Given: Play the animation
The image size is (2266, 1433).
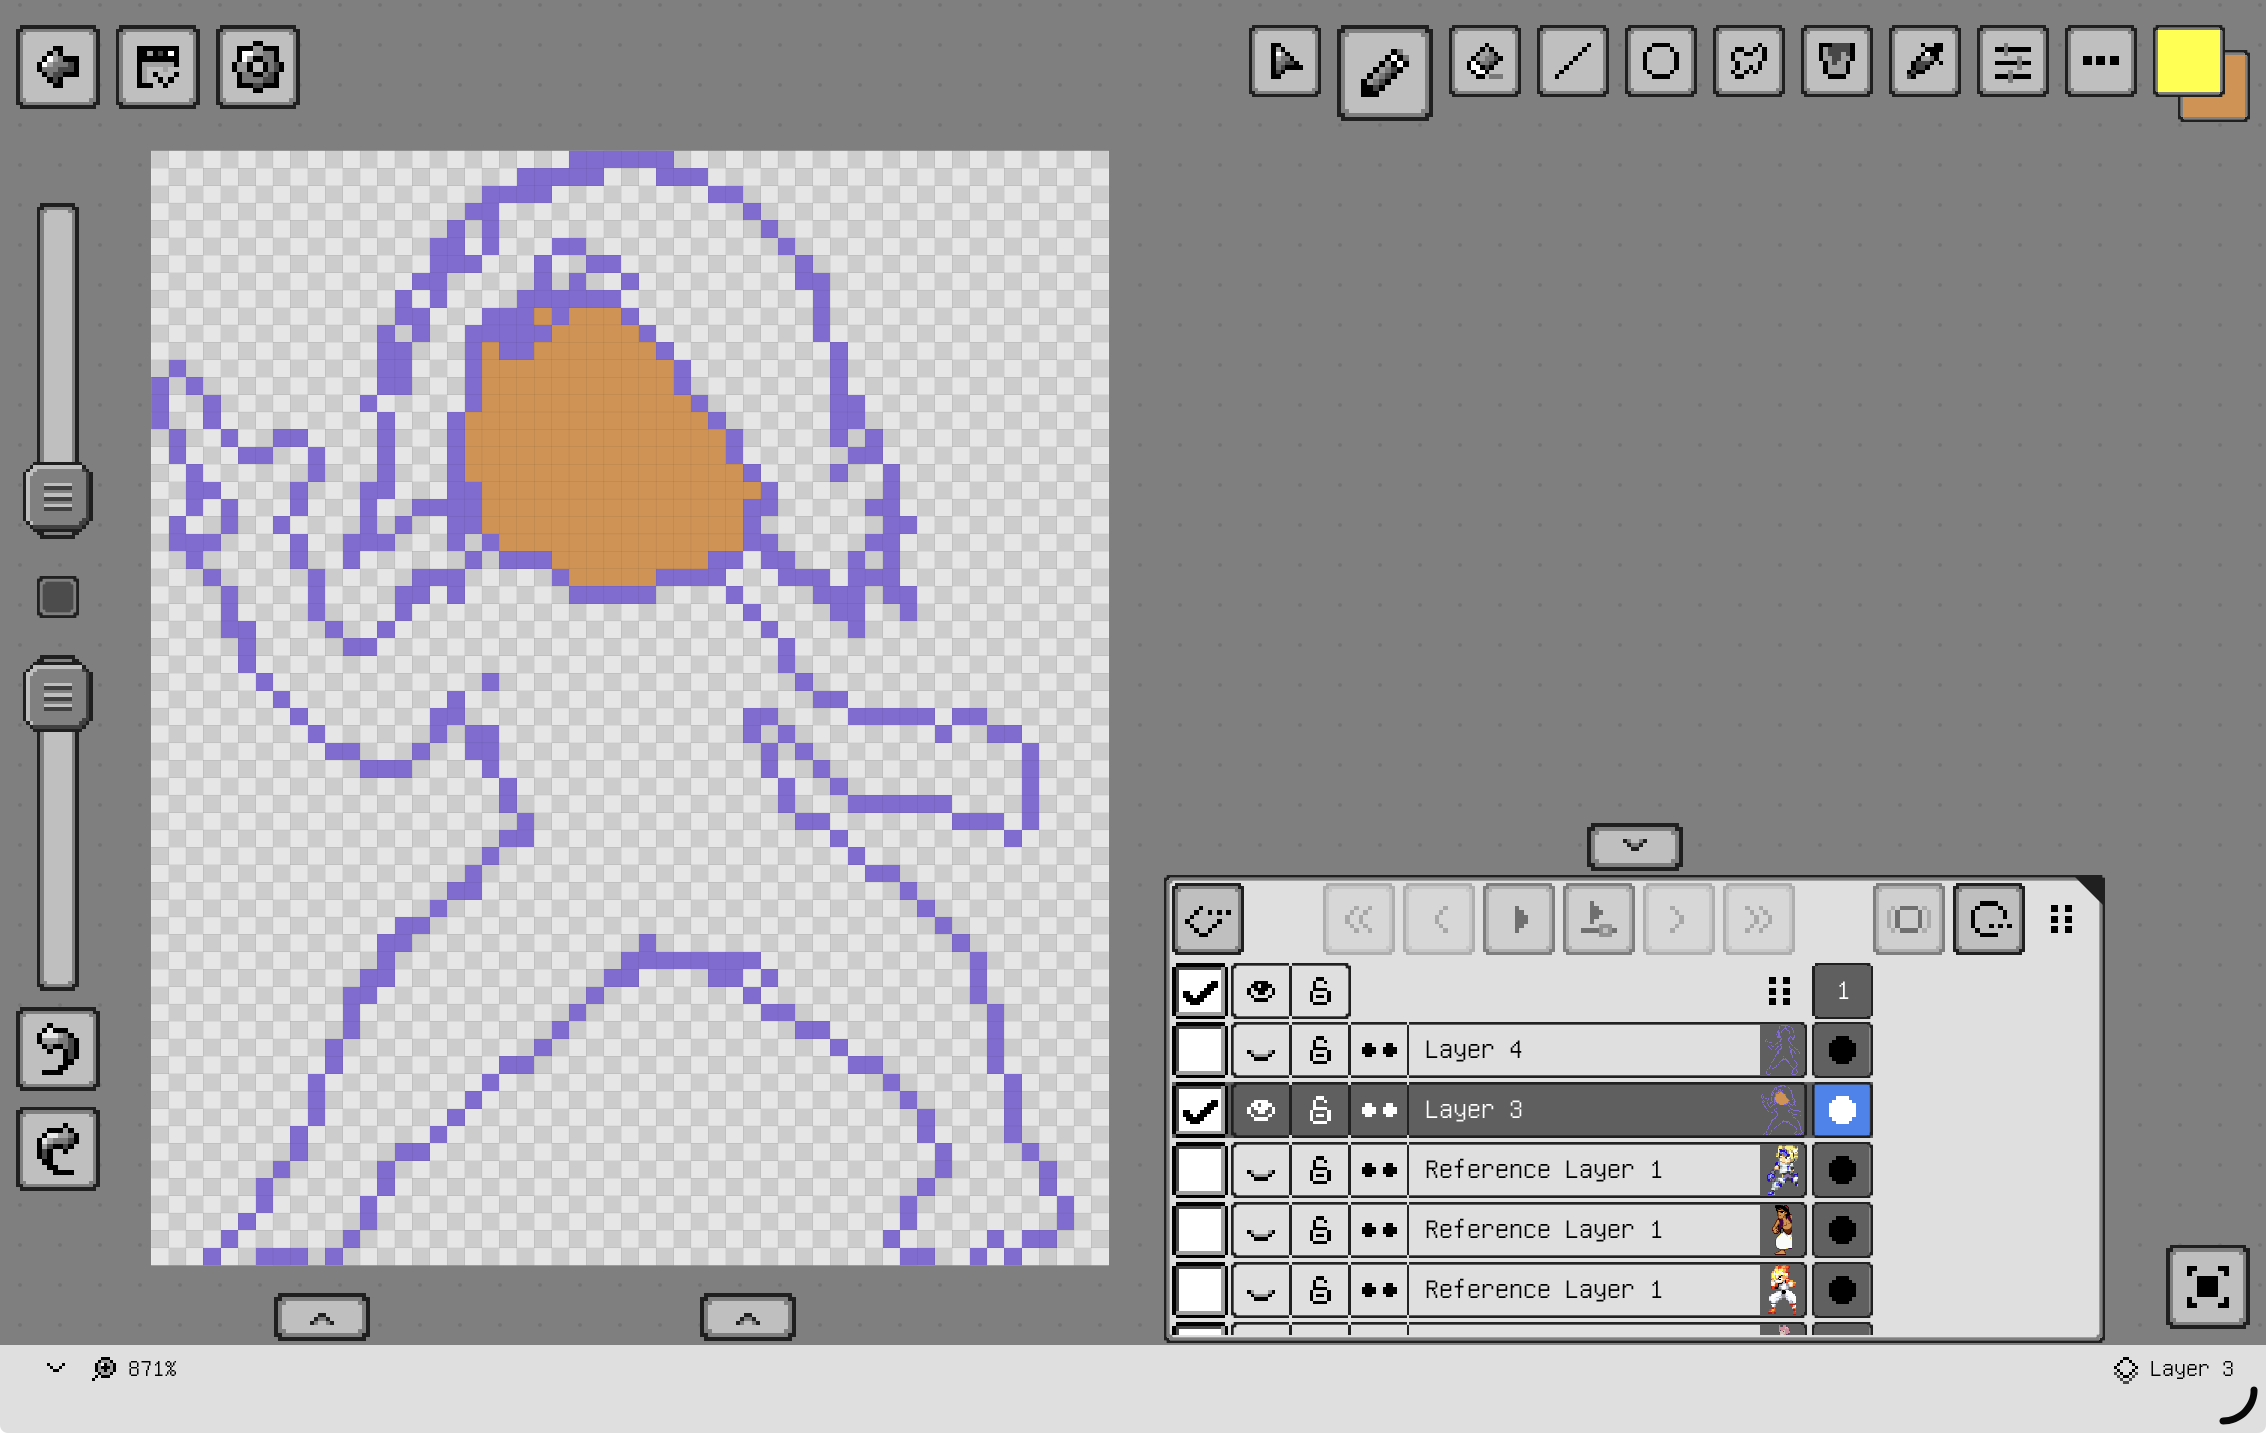Looking at the screenshot, I should 1518,918.
